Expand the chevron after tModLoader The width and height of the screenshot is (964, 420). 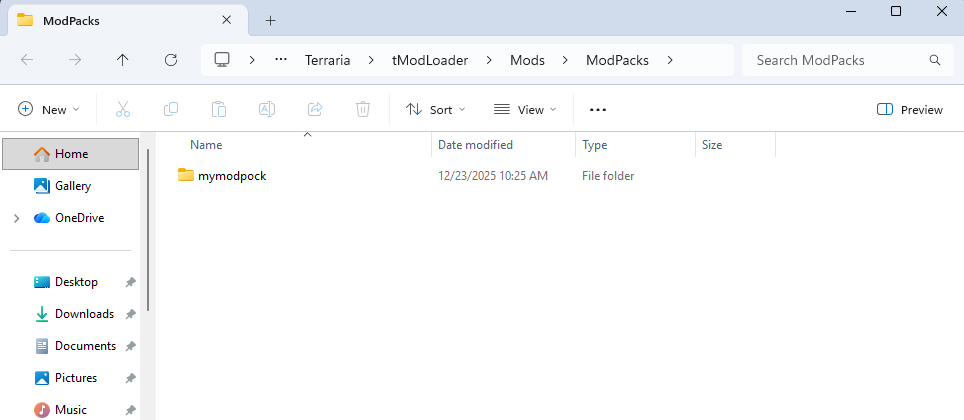click(x=489, y=60)
